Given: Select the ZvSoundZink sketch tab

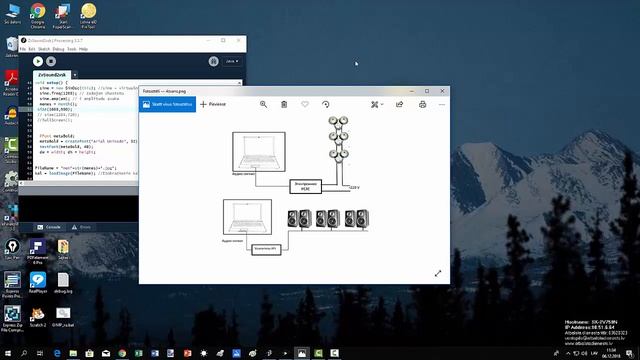Looking at the screenshot, I should pos(52,75).
